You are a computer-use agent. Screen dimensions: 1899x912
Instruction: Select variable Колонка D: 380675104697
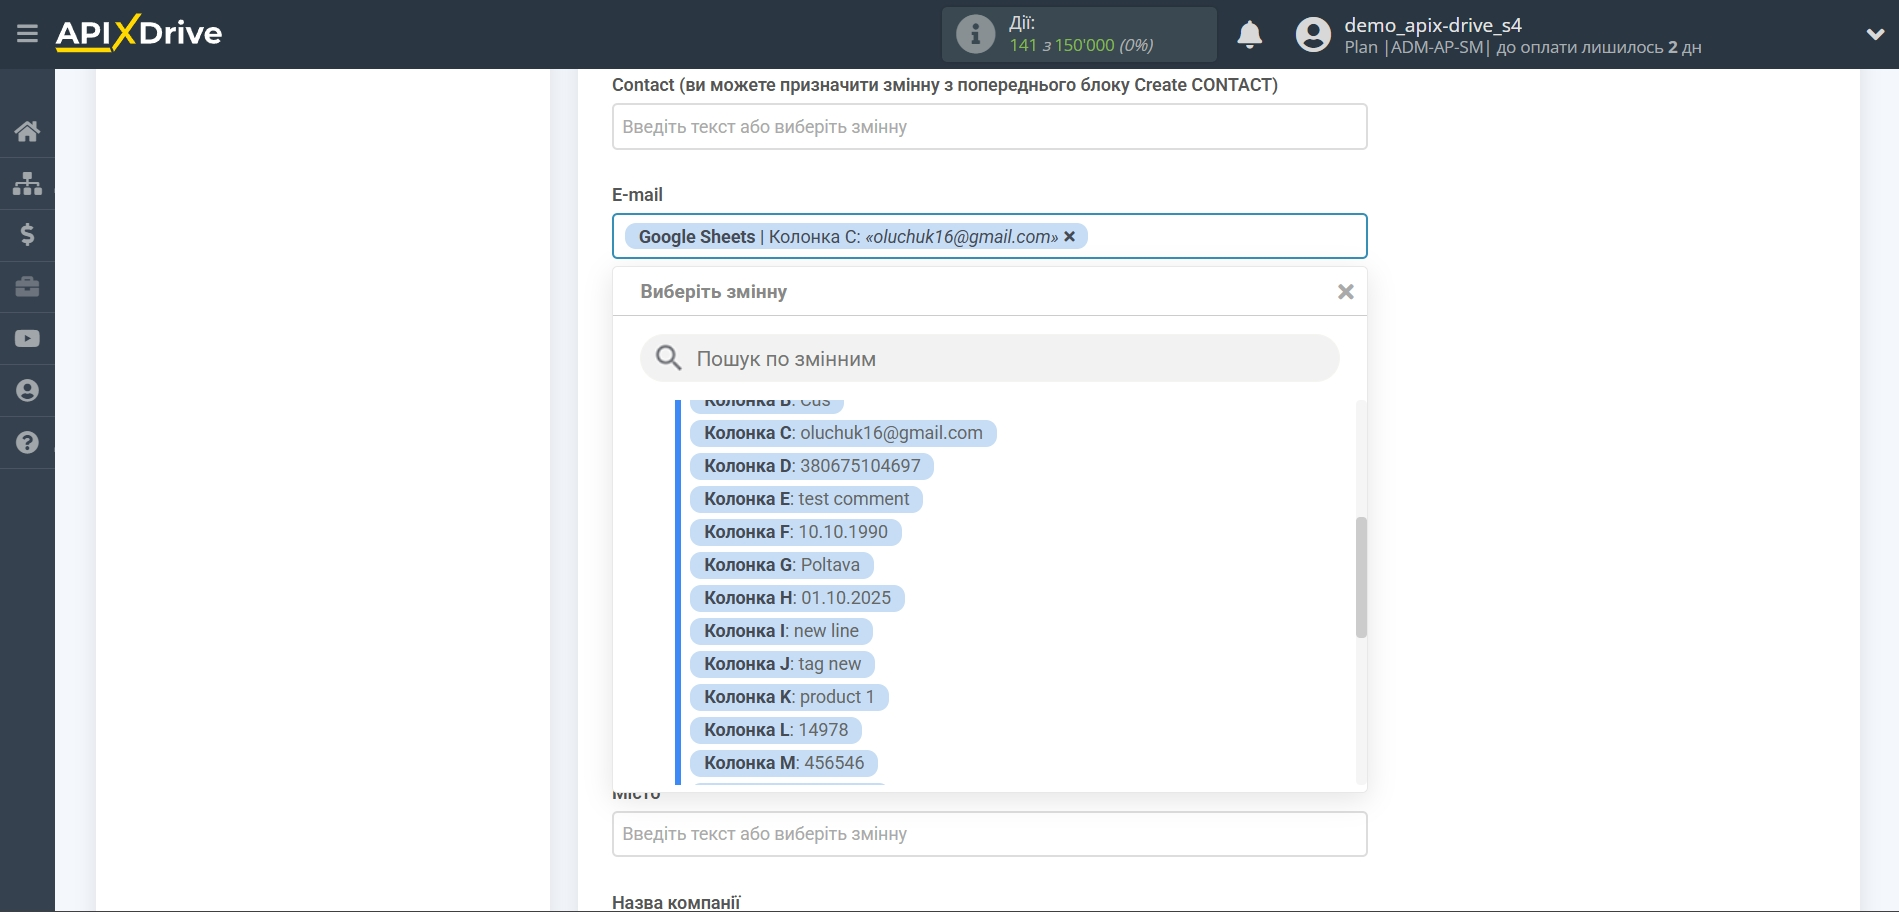(811, 466)
